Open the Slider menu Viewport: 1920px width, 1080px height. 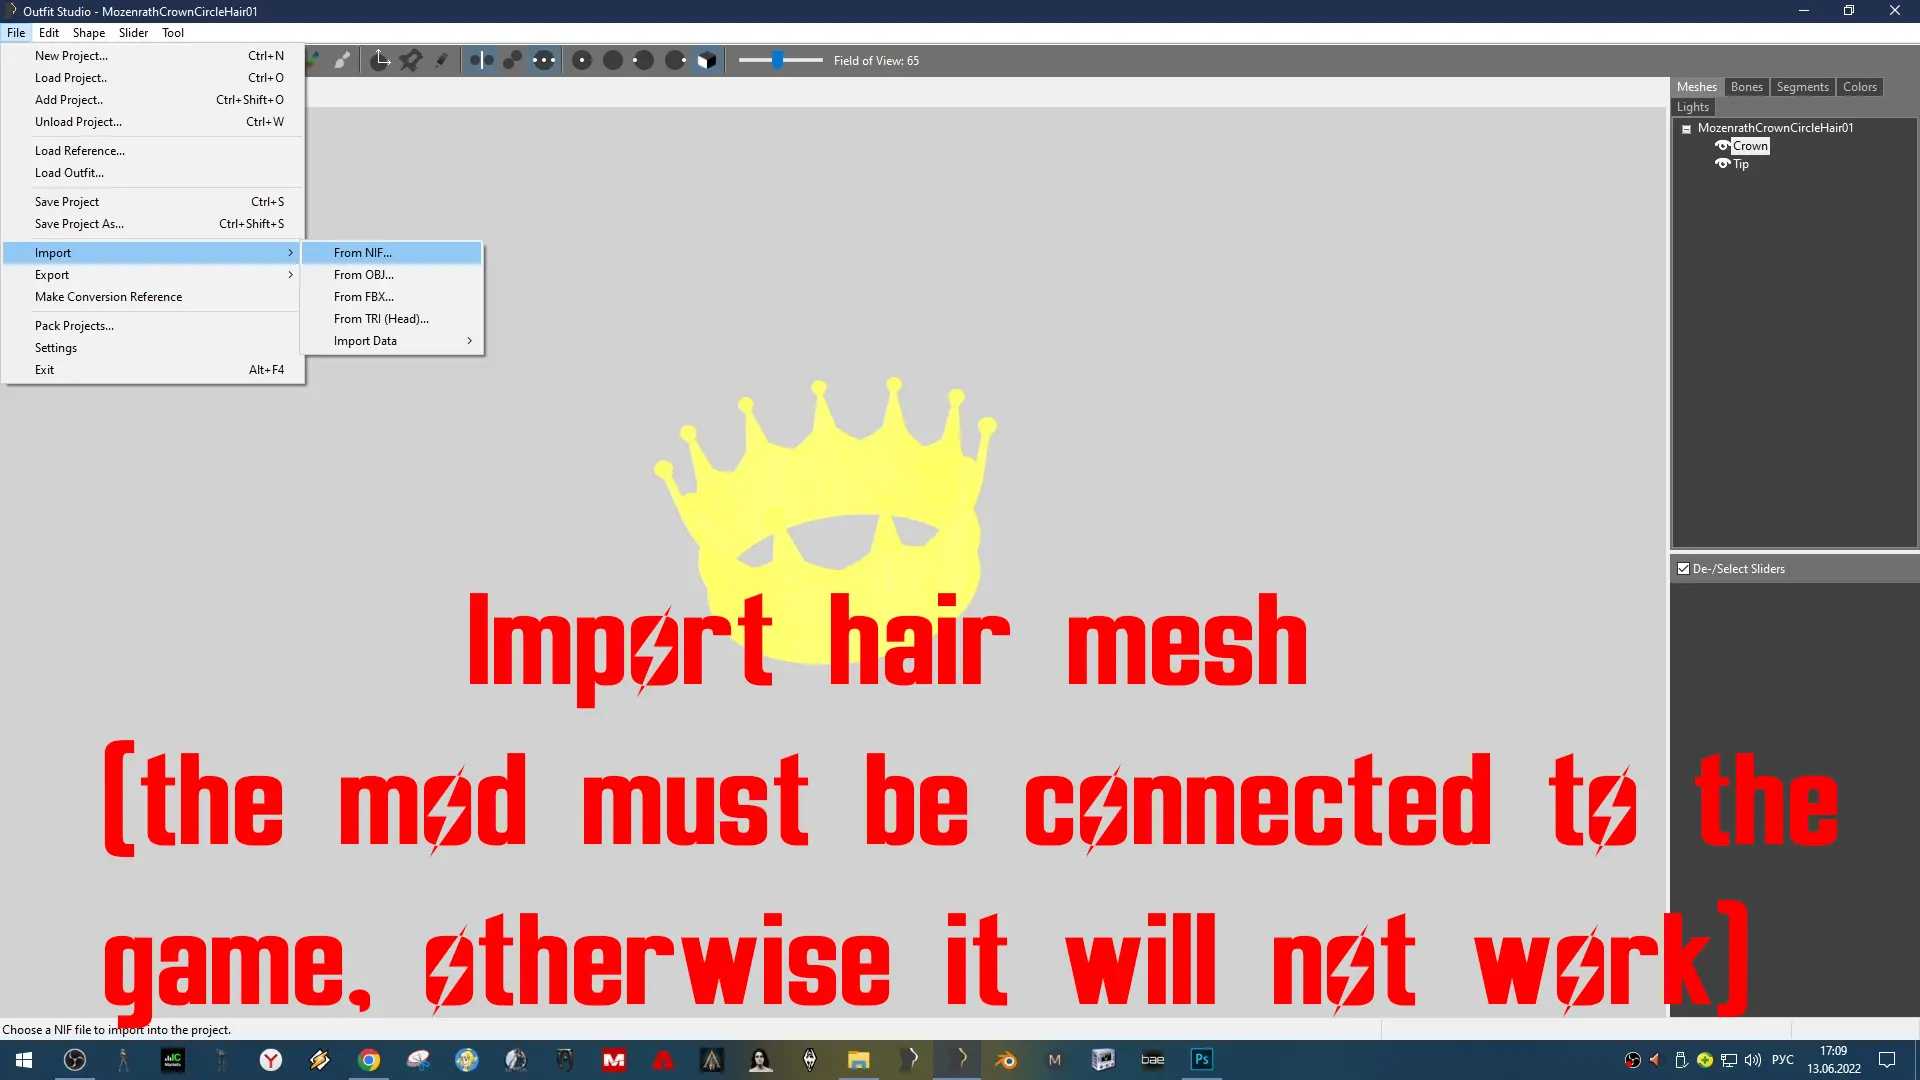click(x=133, y=33)
